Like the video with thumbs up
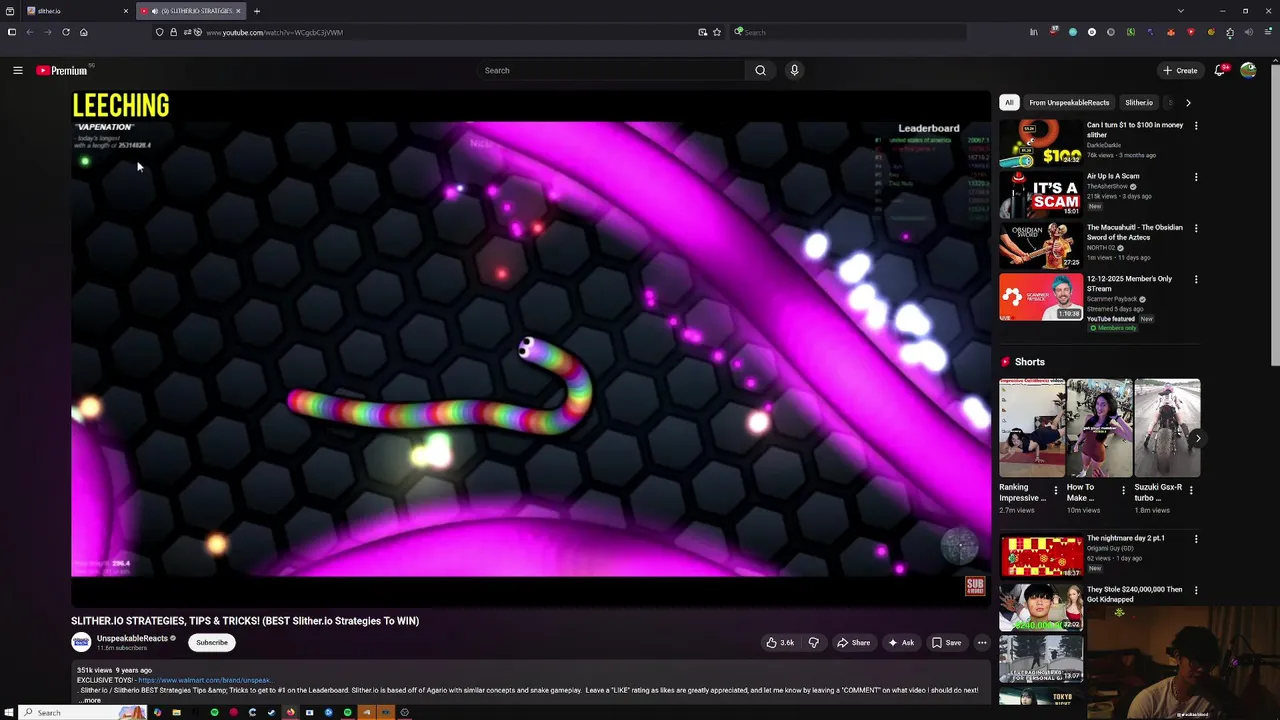The image size is (1280, 720). pos(780,643)
